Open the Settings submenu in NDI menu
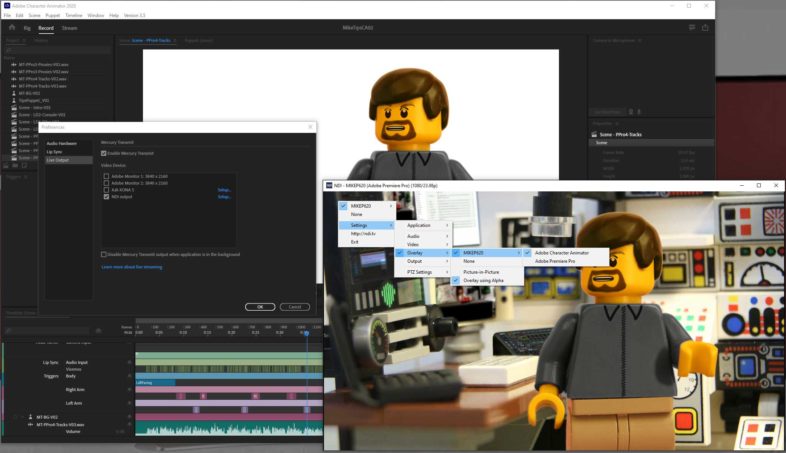This screenshot has height=453, width=786. pyautogui.click(x=366, y=225)
